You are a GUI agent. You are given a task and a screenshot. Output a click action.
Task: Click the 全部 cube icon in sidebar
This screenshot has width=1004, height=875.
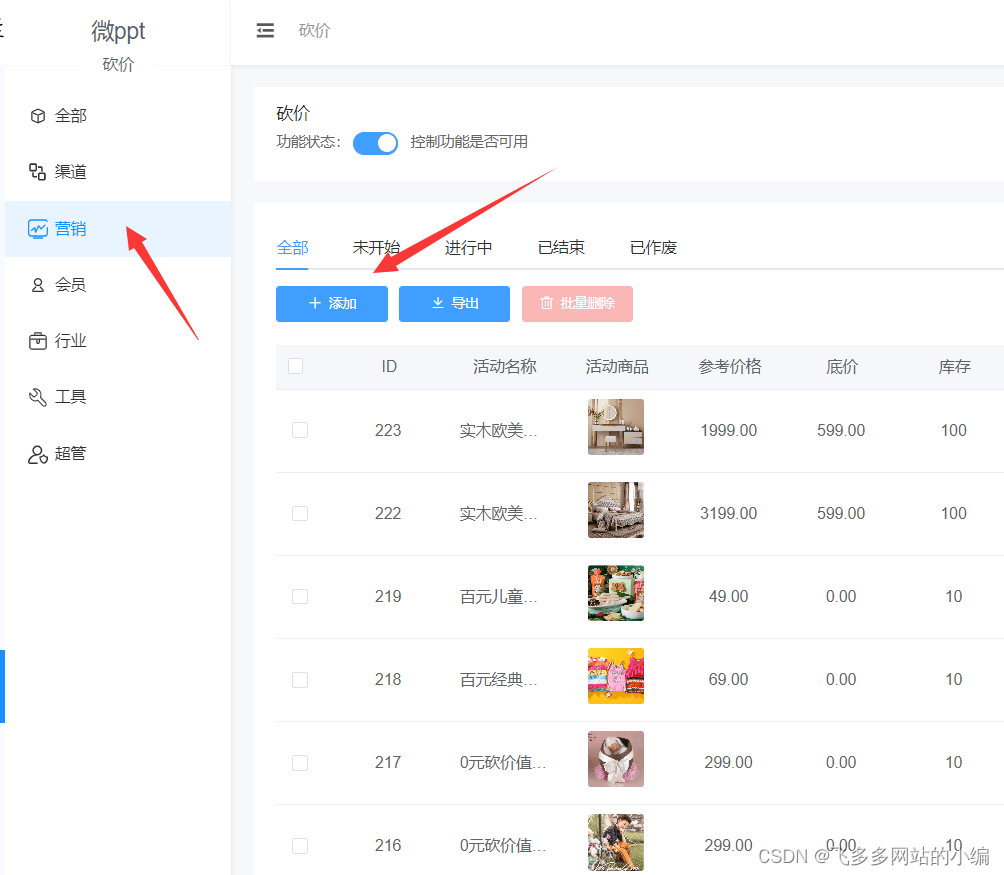(x=38, y=116)
